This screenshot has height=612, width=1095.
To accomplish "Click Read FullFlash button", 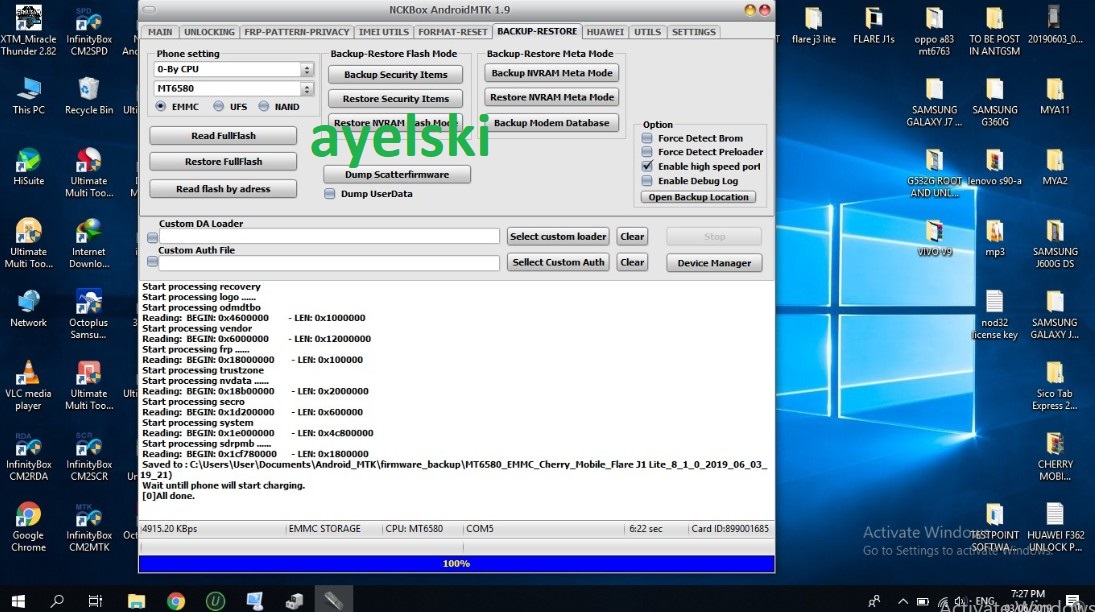I will [223, 136].
